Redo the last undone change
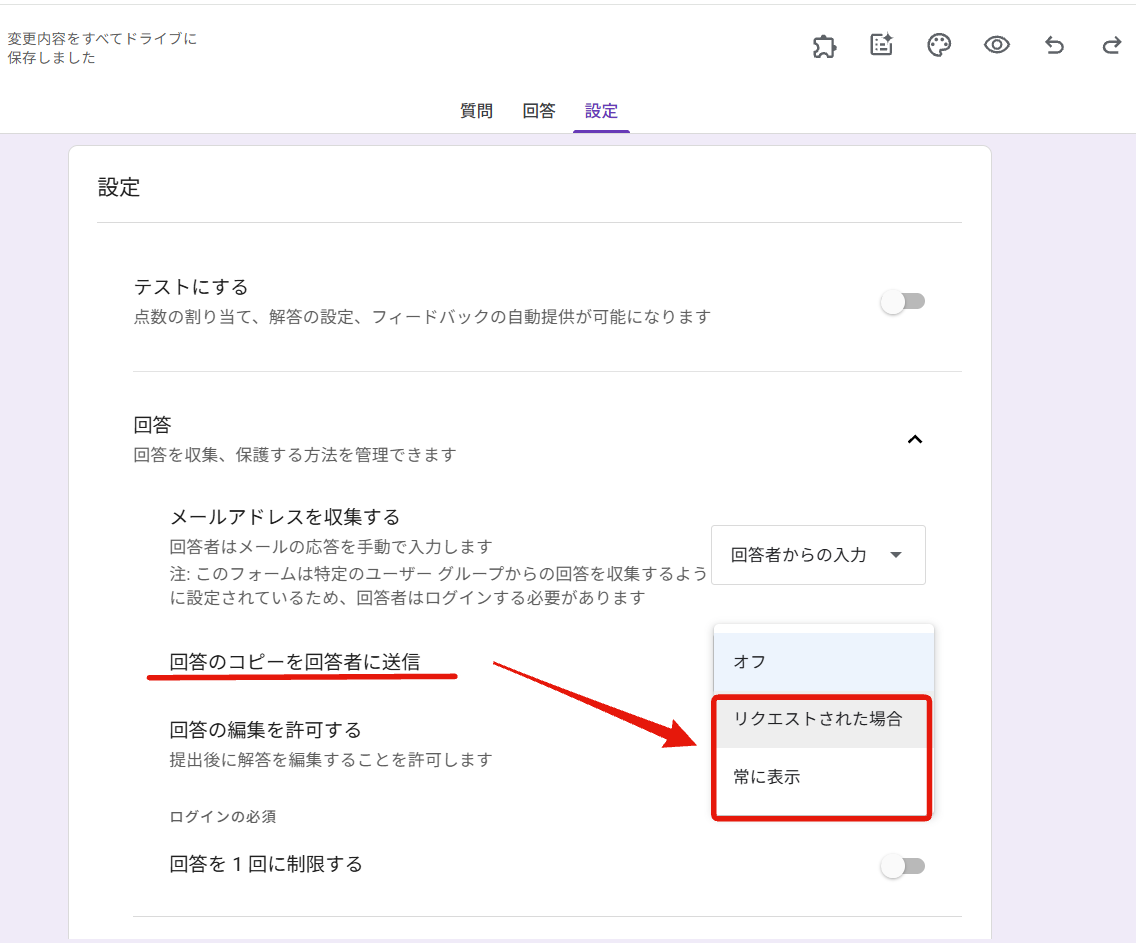1136x943 pixels. pyautogui.click(x=1111, y=46)
